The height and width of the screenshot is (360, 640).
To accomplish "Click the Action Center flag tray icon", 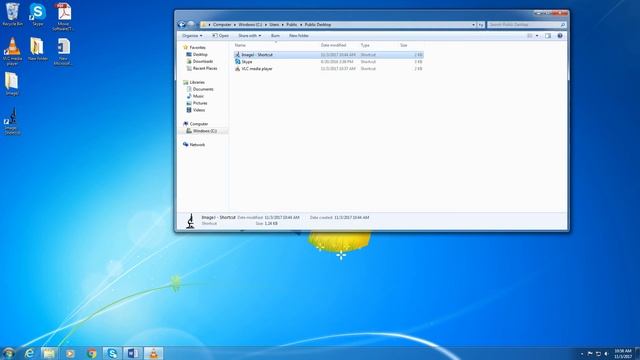I will point(590,353).
